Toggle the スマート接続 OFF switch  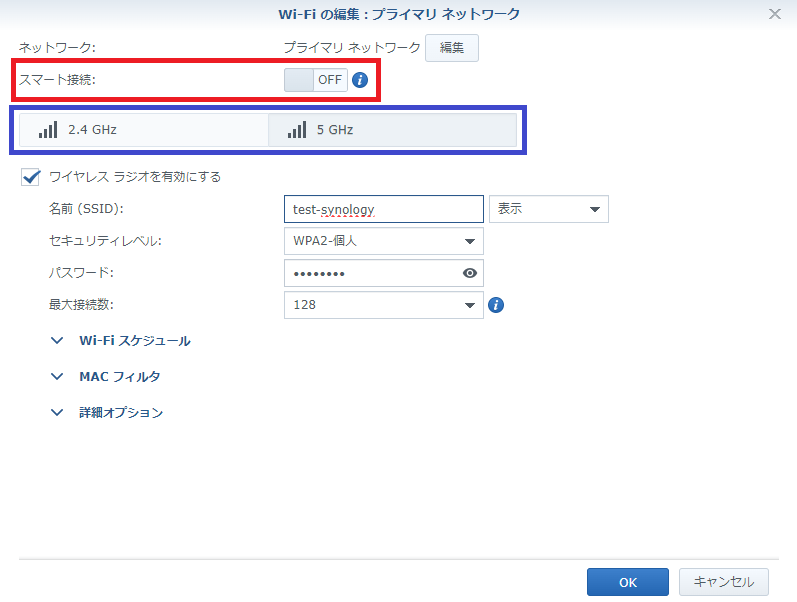316,80
